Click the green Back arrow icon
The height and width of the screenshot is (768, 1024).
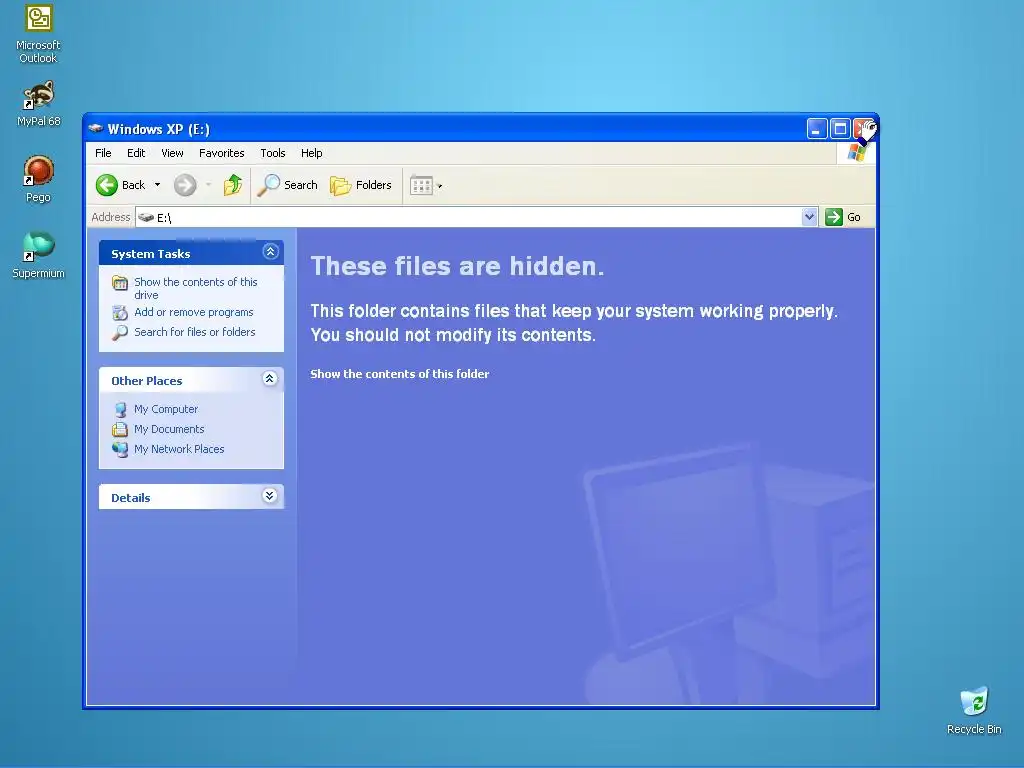pyautogui.click(x=107, y=185)
